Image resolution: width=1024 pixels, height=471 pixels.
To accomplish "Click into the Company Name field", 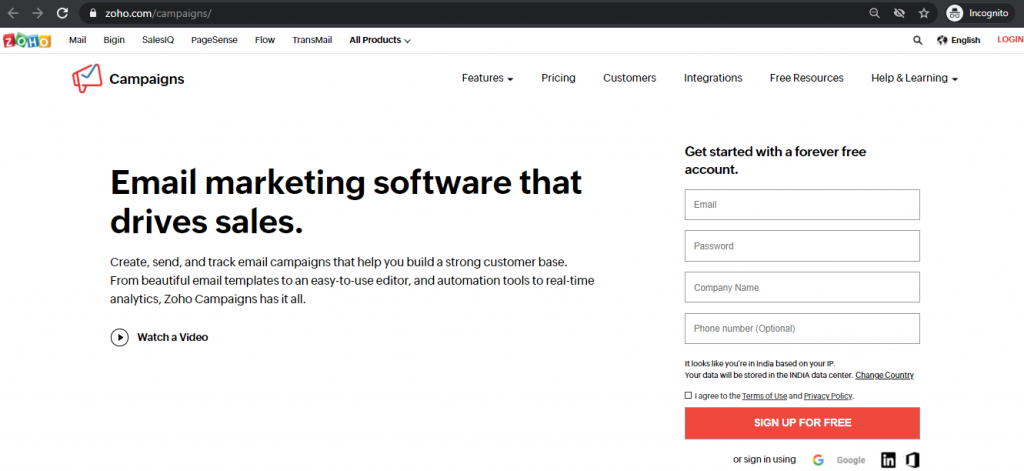I will tap(802, 287).
